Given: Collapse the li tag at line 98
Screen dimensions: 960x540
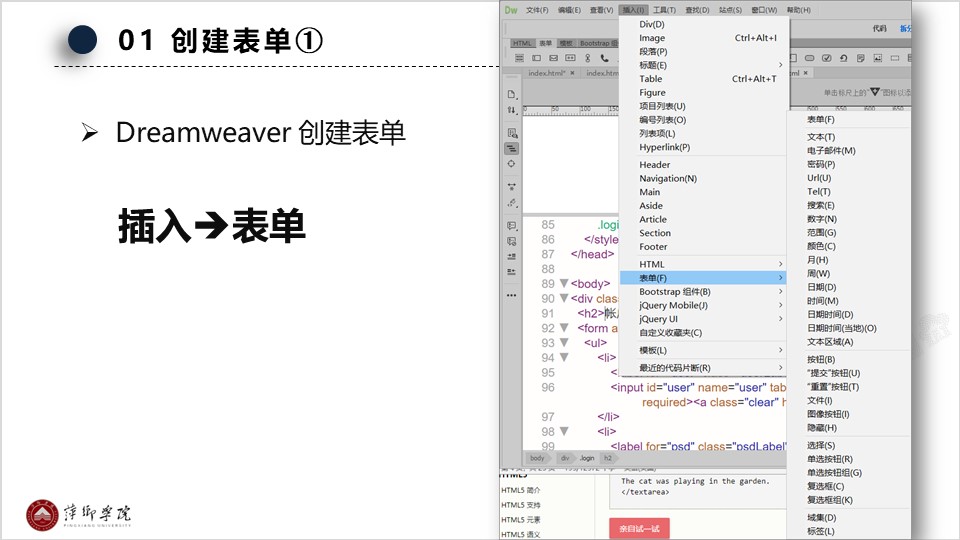Looking at the screenshot, I should pos(564,431).
